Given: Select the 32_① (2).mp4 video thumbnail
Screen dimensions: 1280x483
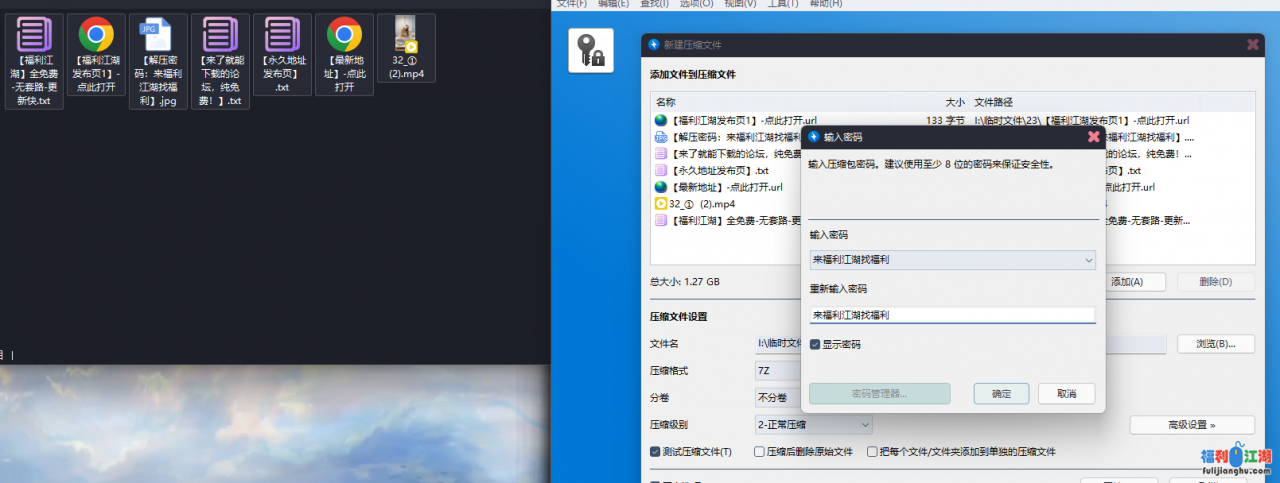Looking at the screenshot, I should (406, 34).
